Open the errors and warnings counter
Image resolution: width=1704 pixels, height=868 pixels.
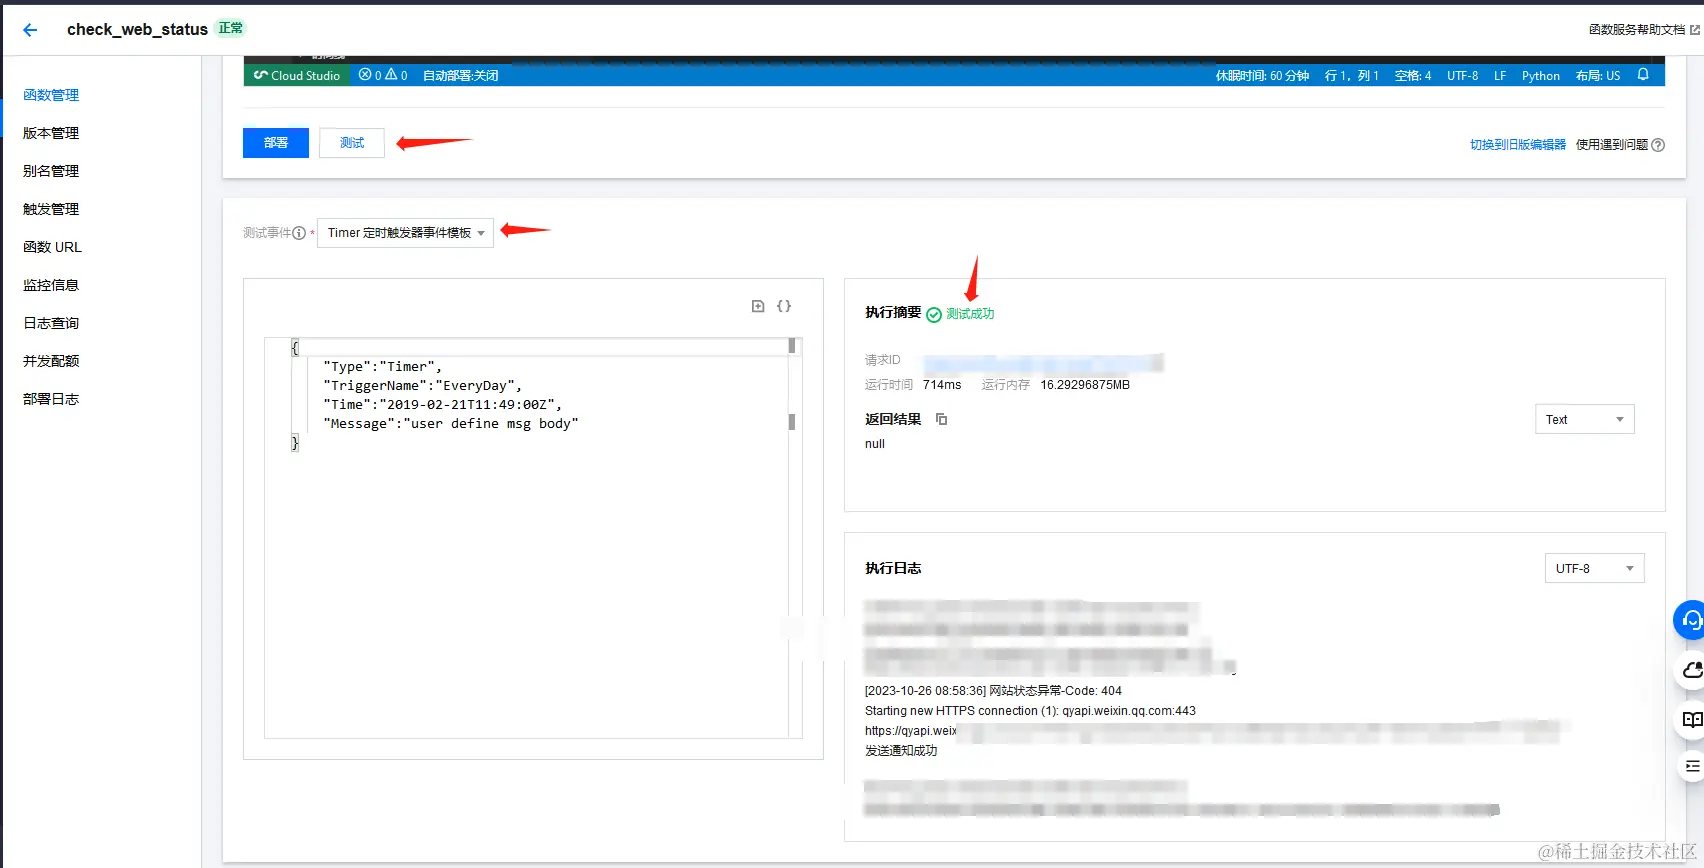pyautogui.click(x=383, y=75)
